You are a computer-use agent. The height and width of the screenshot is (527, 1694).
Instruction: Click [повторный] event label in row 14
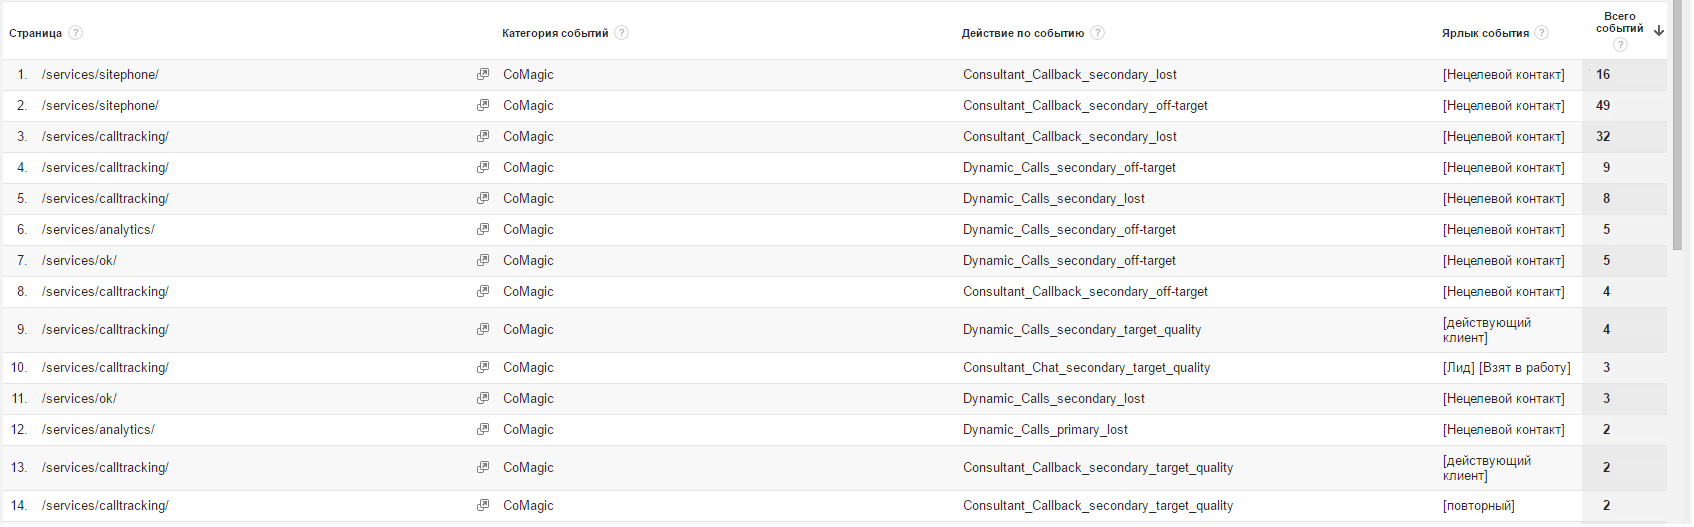(x=1478, y=506)
